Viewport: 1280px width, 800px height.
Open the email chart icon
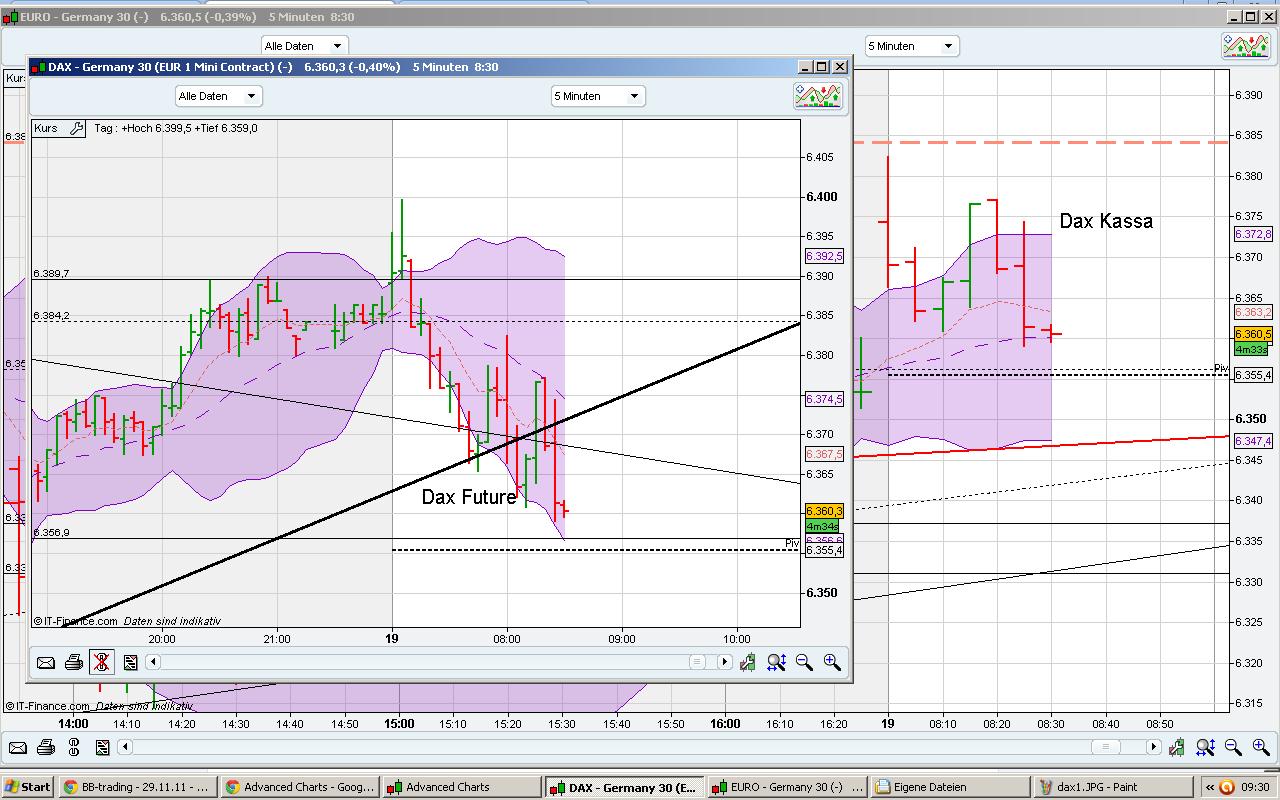pyautogui.click(x=46, y=662)
